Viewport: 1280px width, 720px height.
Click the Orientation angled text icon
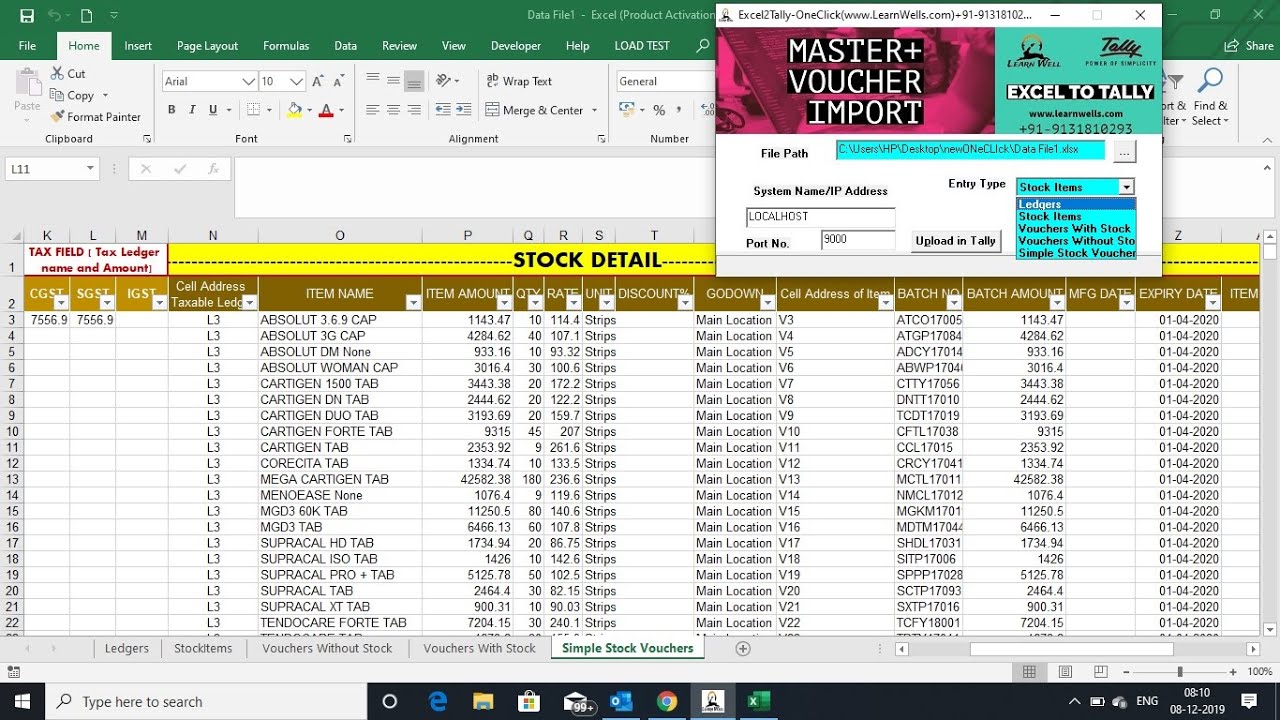444,81
